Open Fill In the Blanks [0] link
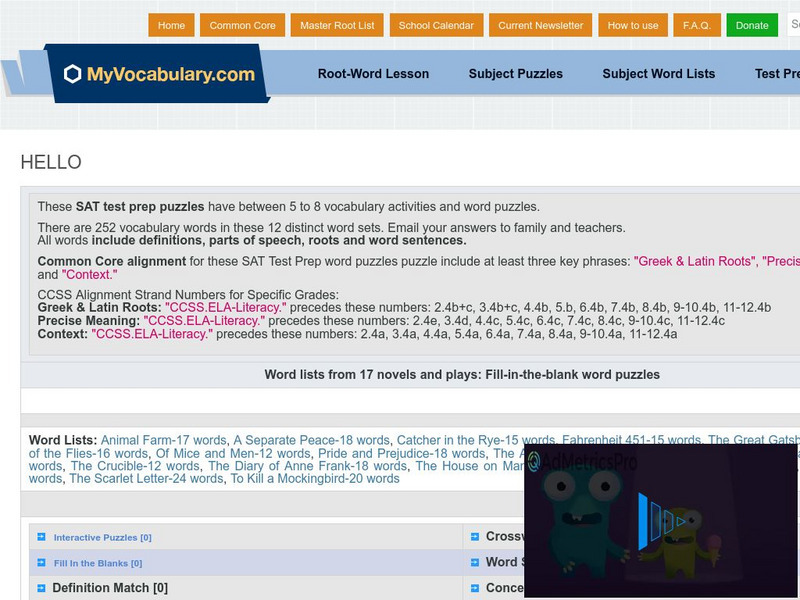Screen dimensions: 800x600 [98, 563]
